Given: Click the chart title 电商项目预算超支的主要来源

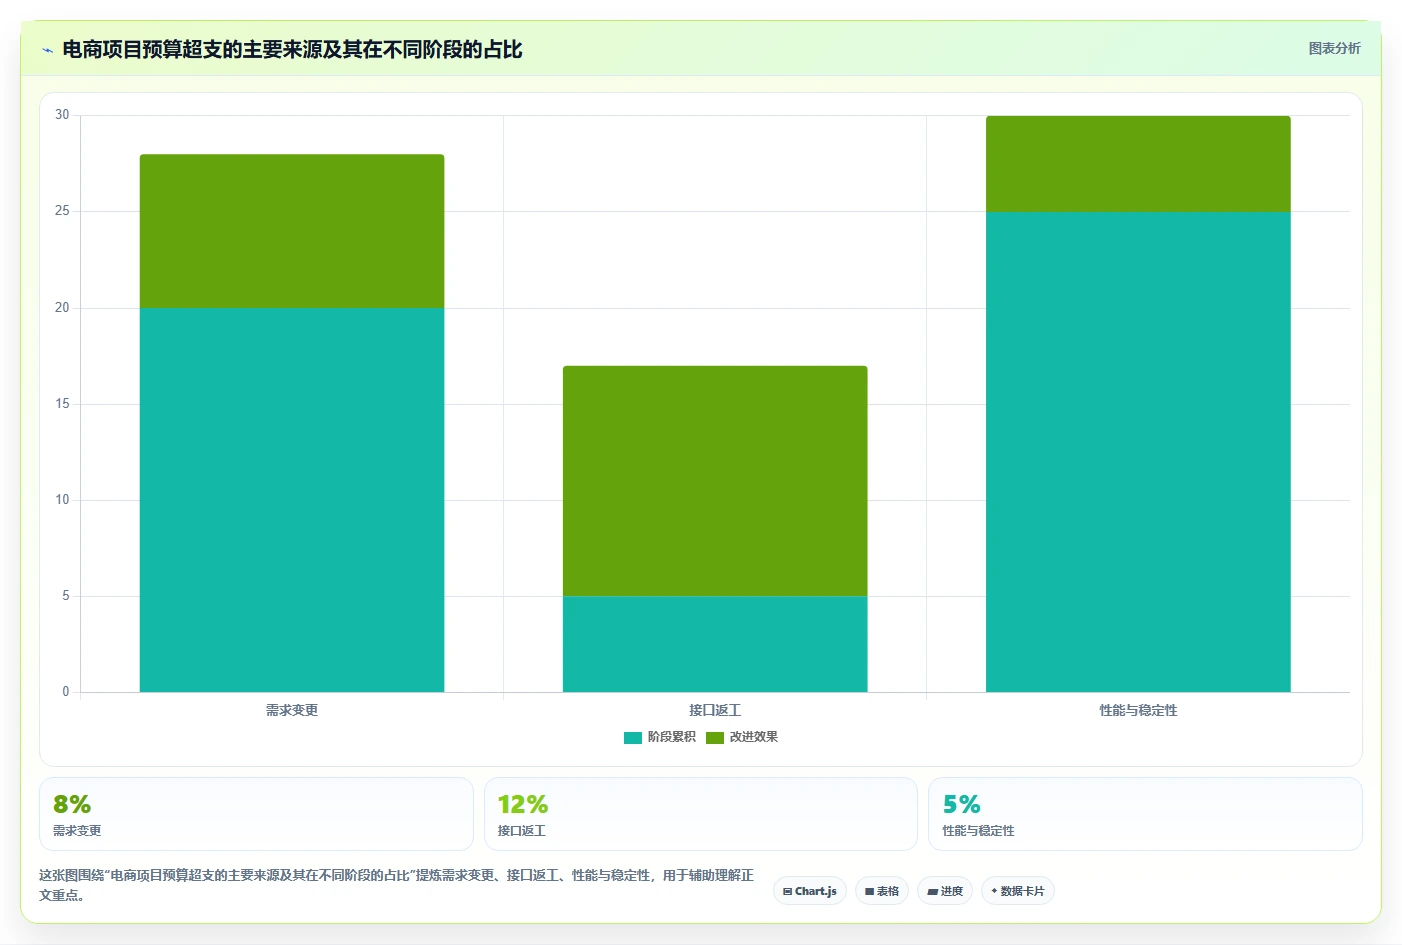Looking at the screenshot, I should (x=292, y=50).
